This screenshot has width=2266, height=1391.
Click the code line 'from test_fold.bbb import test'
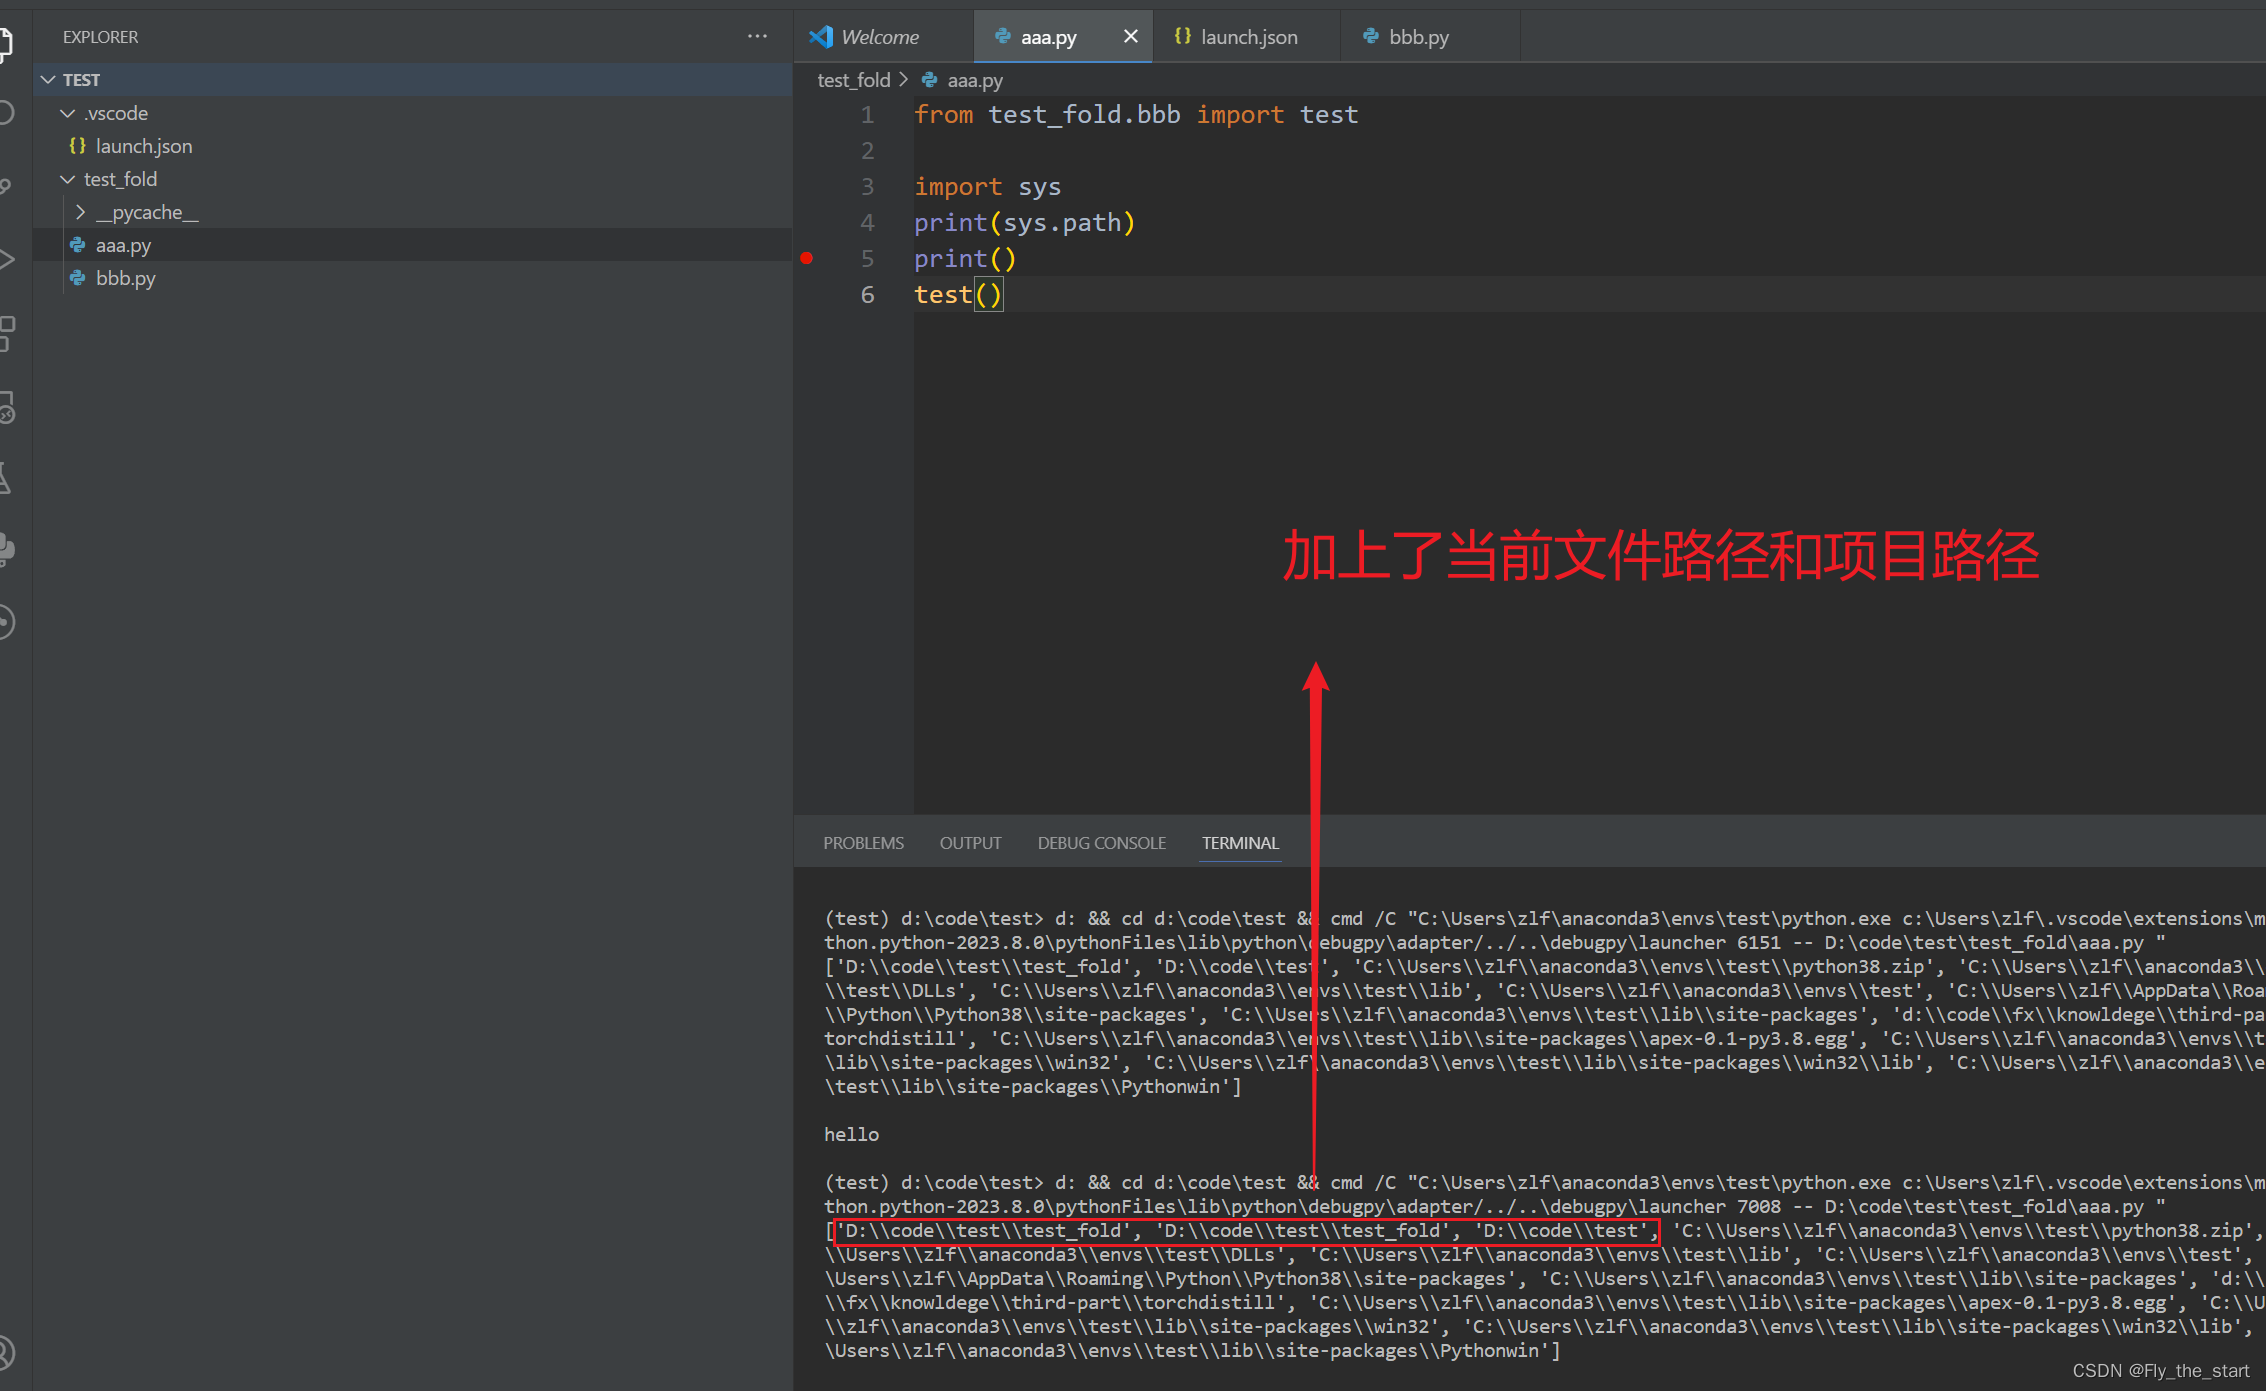[x=1136, y=115]
